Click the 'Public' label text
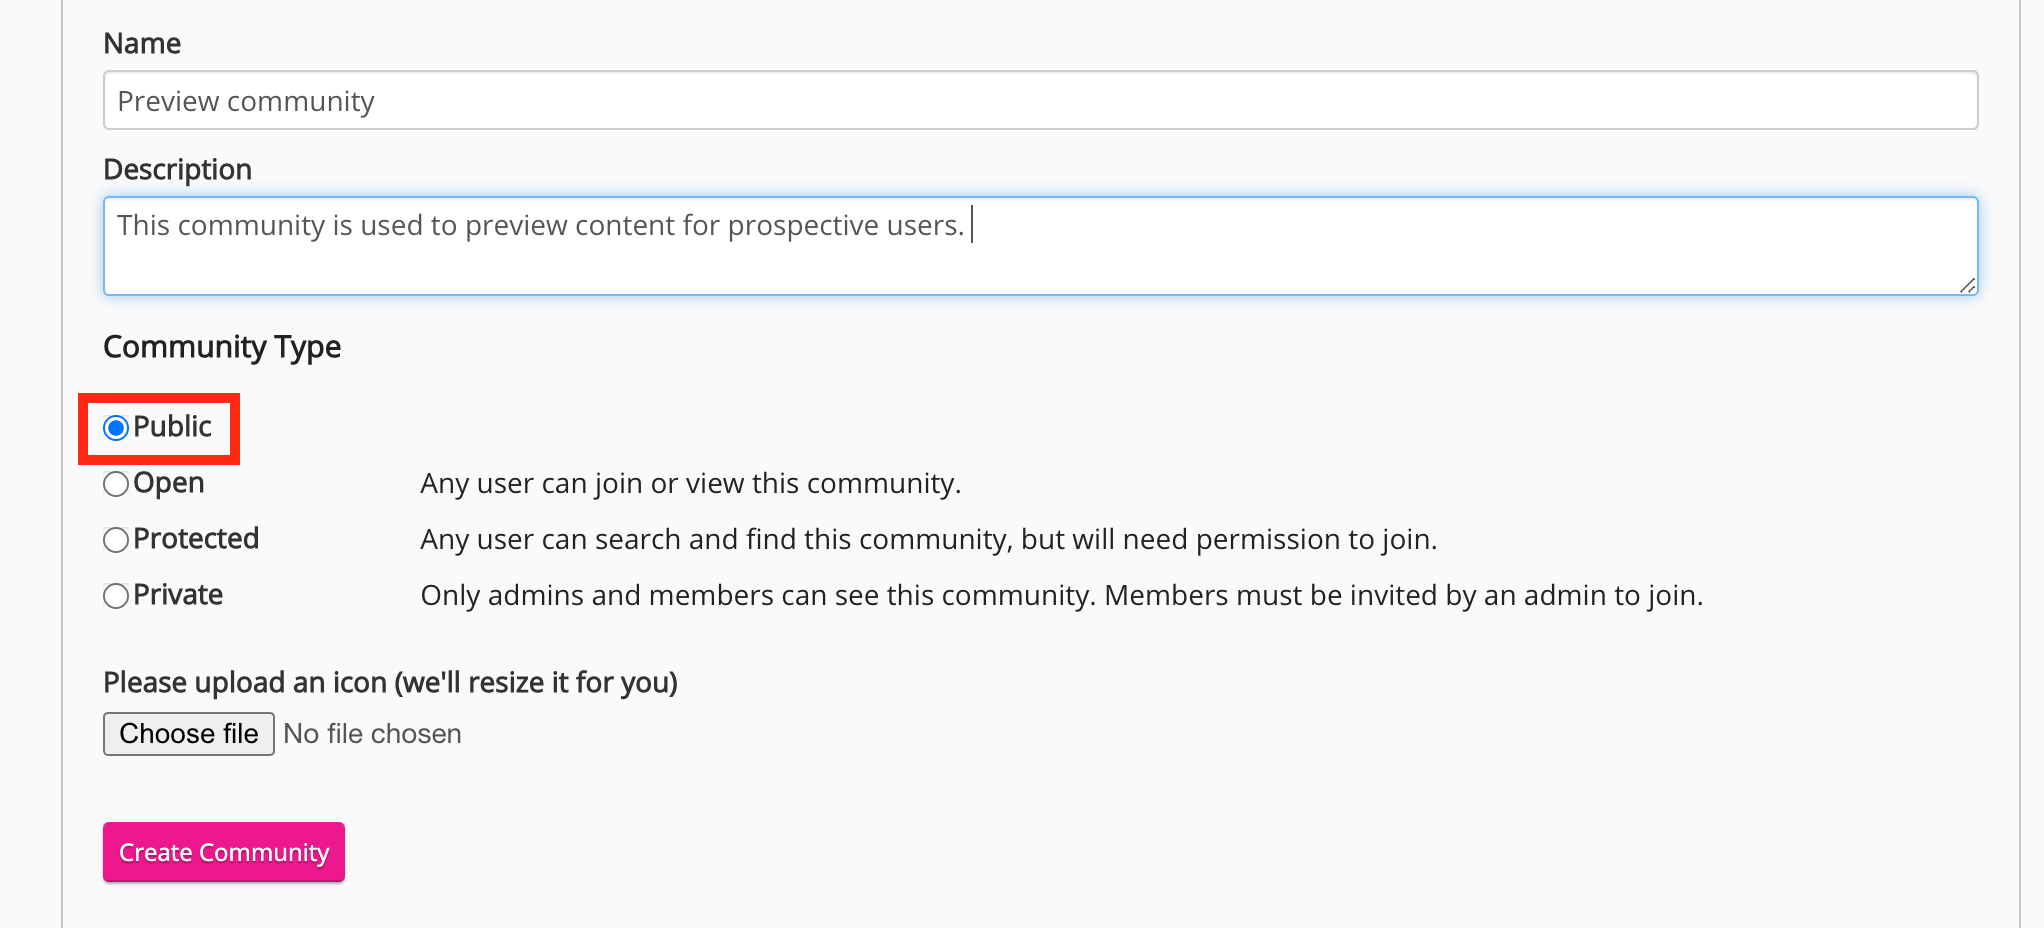Screen dimensions: 2044x928 pos(172,427)
